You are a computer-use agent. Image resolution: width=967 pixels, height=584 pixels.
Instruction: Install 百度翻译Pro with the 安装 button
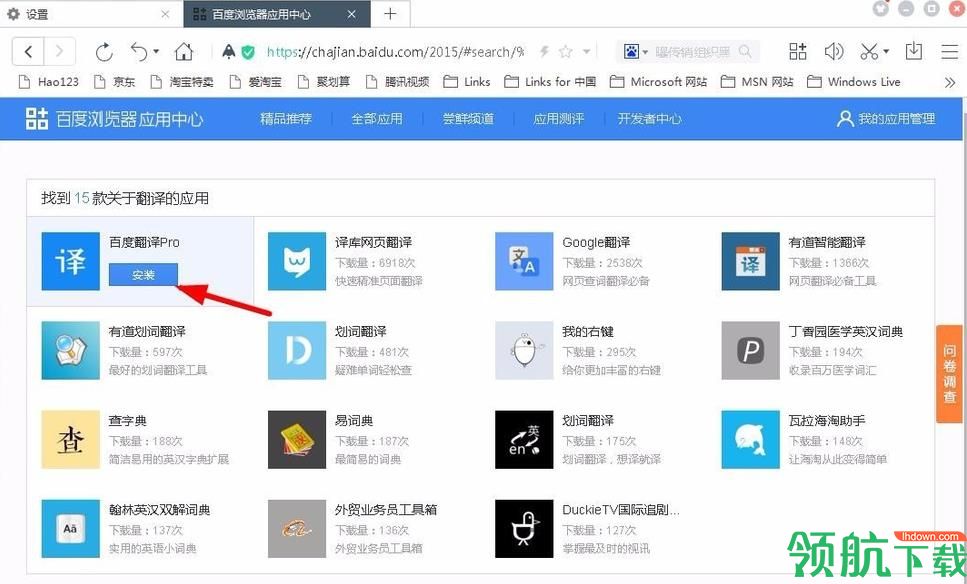tap(143, 275)
